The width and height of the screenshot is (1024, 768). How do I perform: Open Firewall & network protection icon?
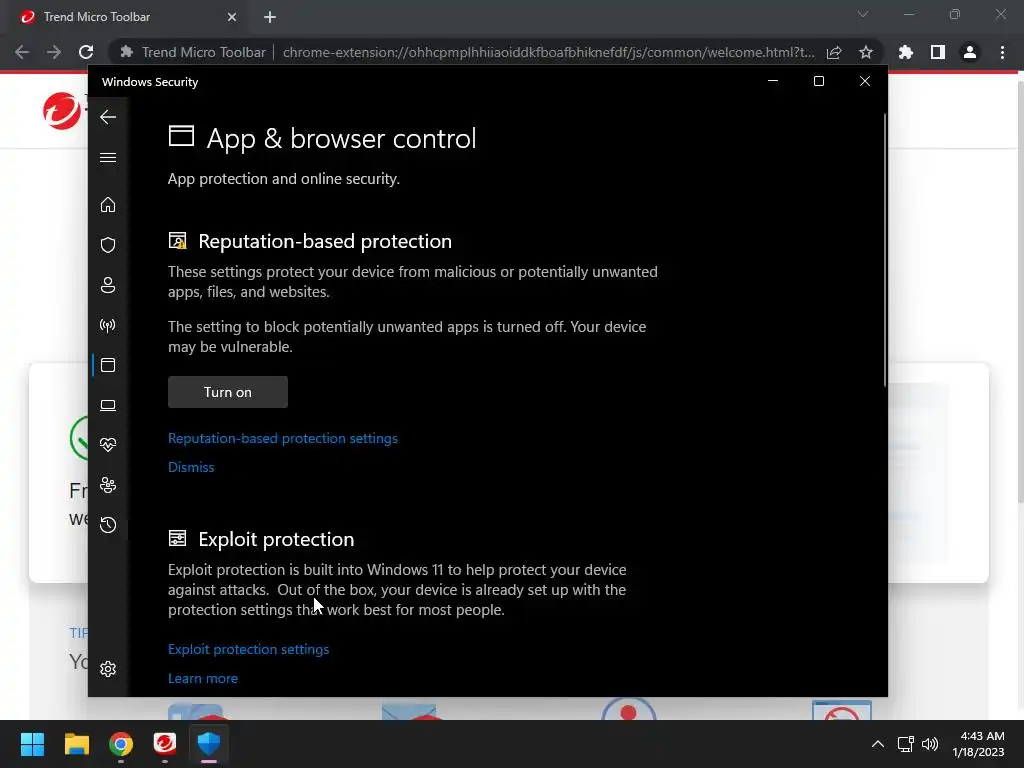(x=108, y=325)
